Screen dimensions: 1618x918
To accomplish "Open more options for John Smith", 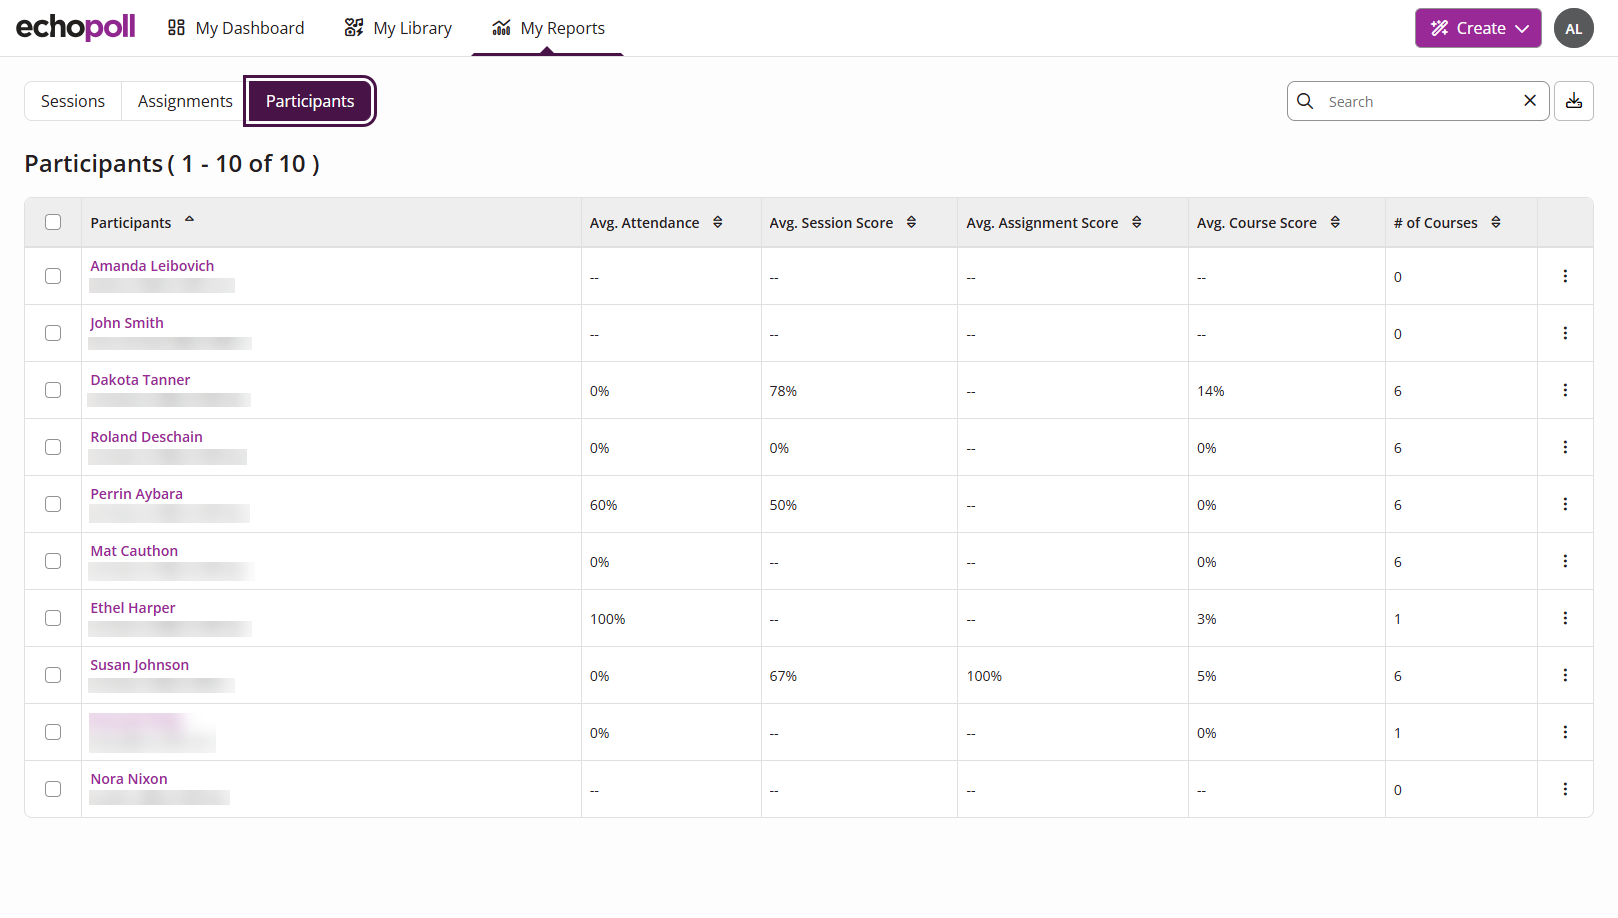I will (x=1565, y=333).
